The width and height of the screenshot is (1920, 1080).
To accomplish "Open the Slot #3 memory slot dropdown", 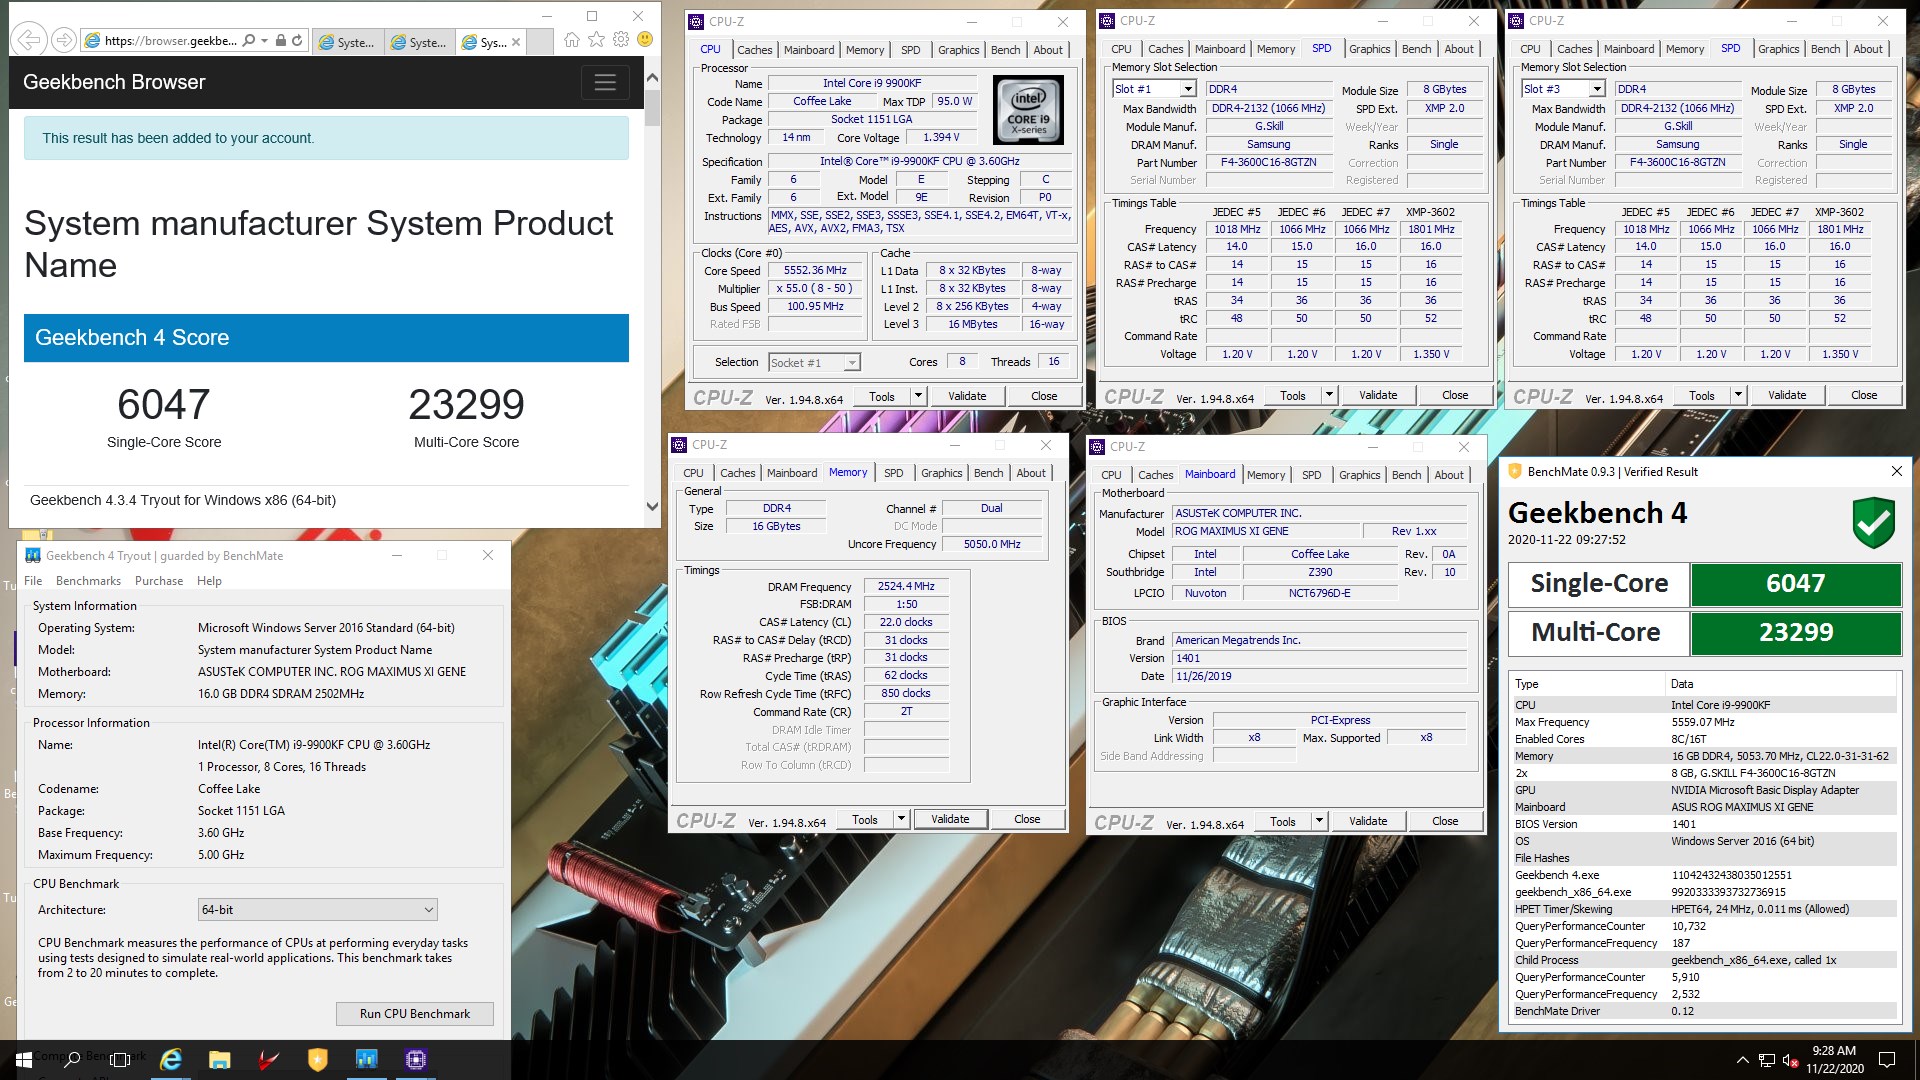I will coord(1597,89).
